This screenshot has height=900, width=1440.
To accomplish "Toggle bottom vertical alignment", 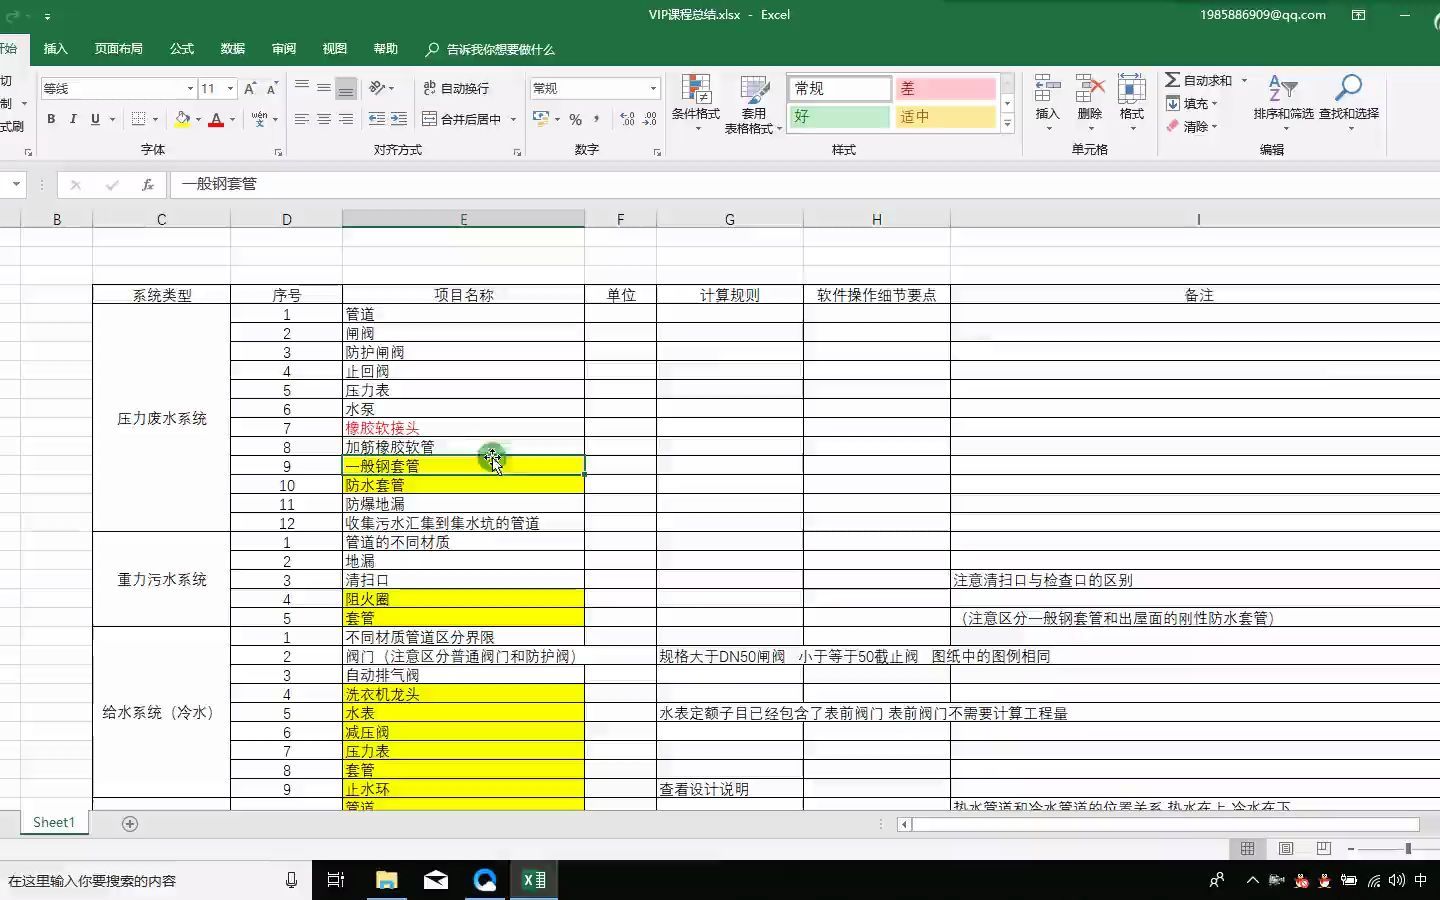I will tap(346, 88).
